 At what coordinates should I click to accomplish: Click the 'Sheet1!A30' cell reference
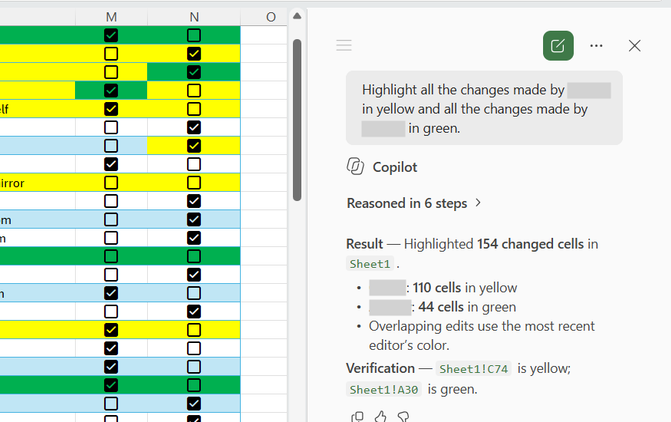(384, 389)
